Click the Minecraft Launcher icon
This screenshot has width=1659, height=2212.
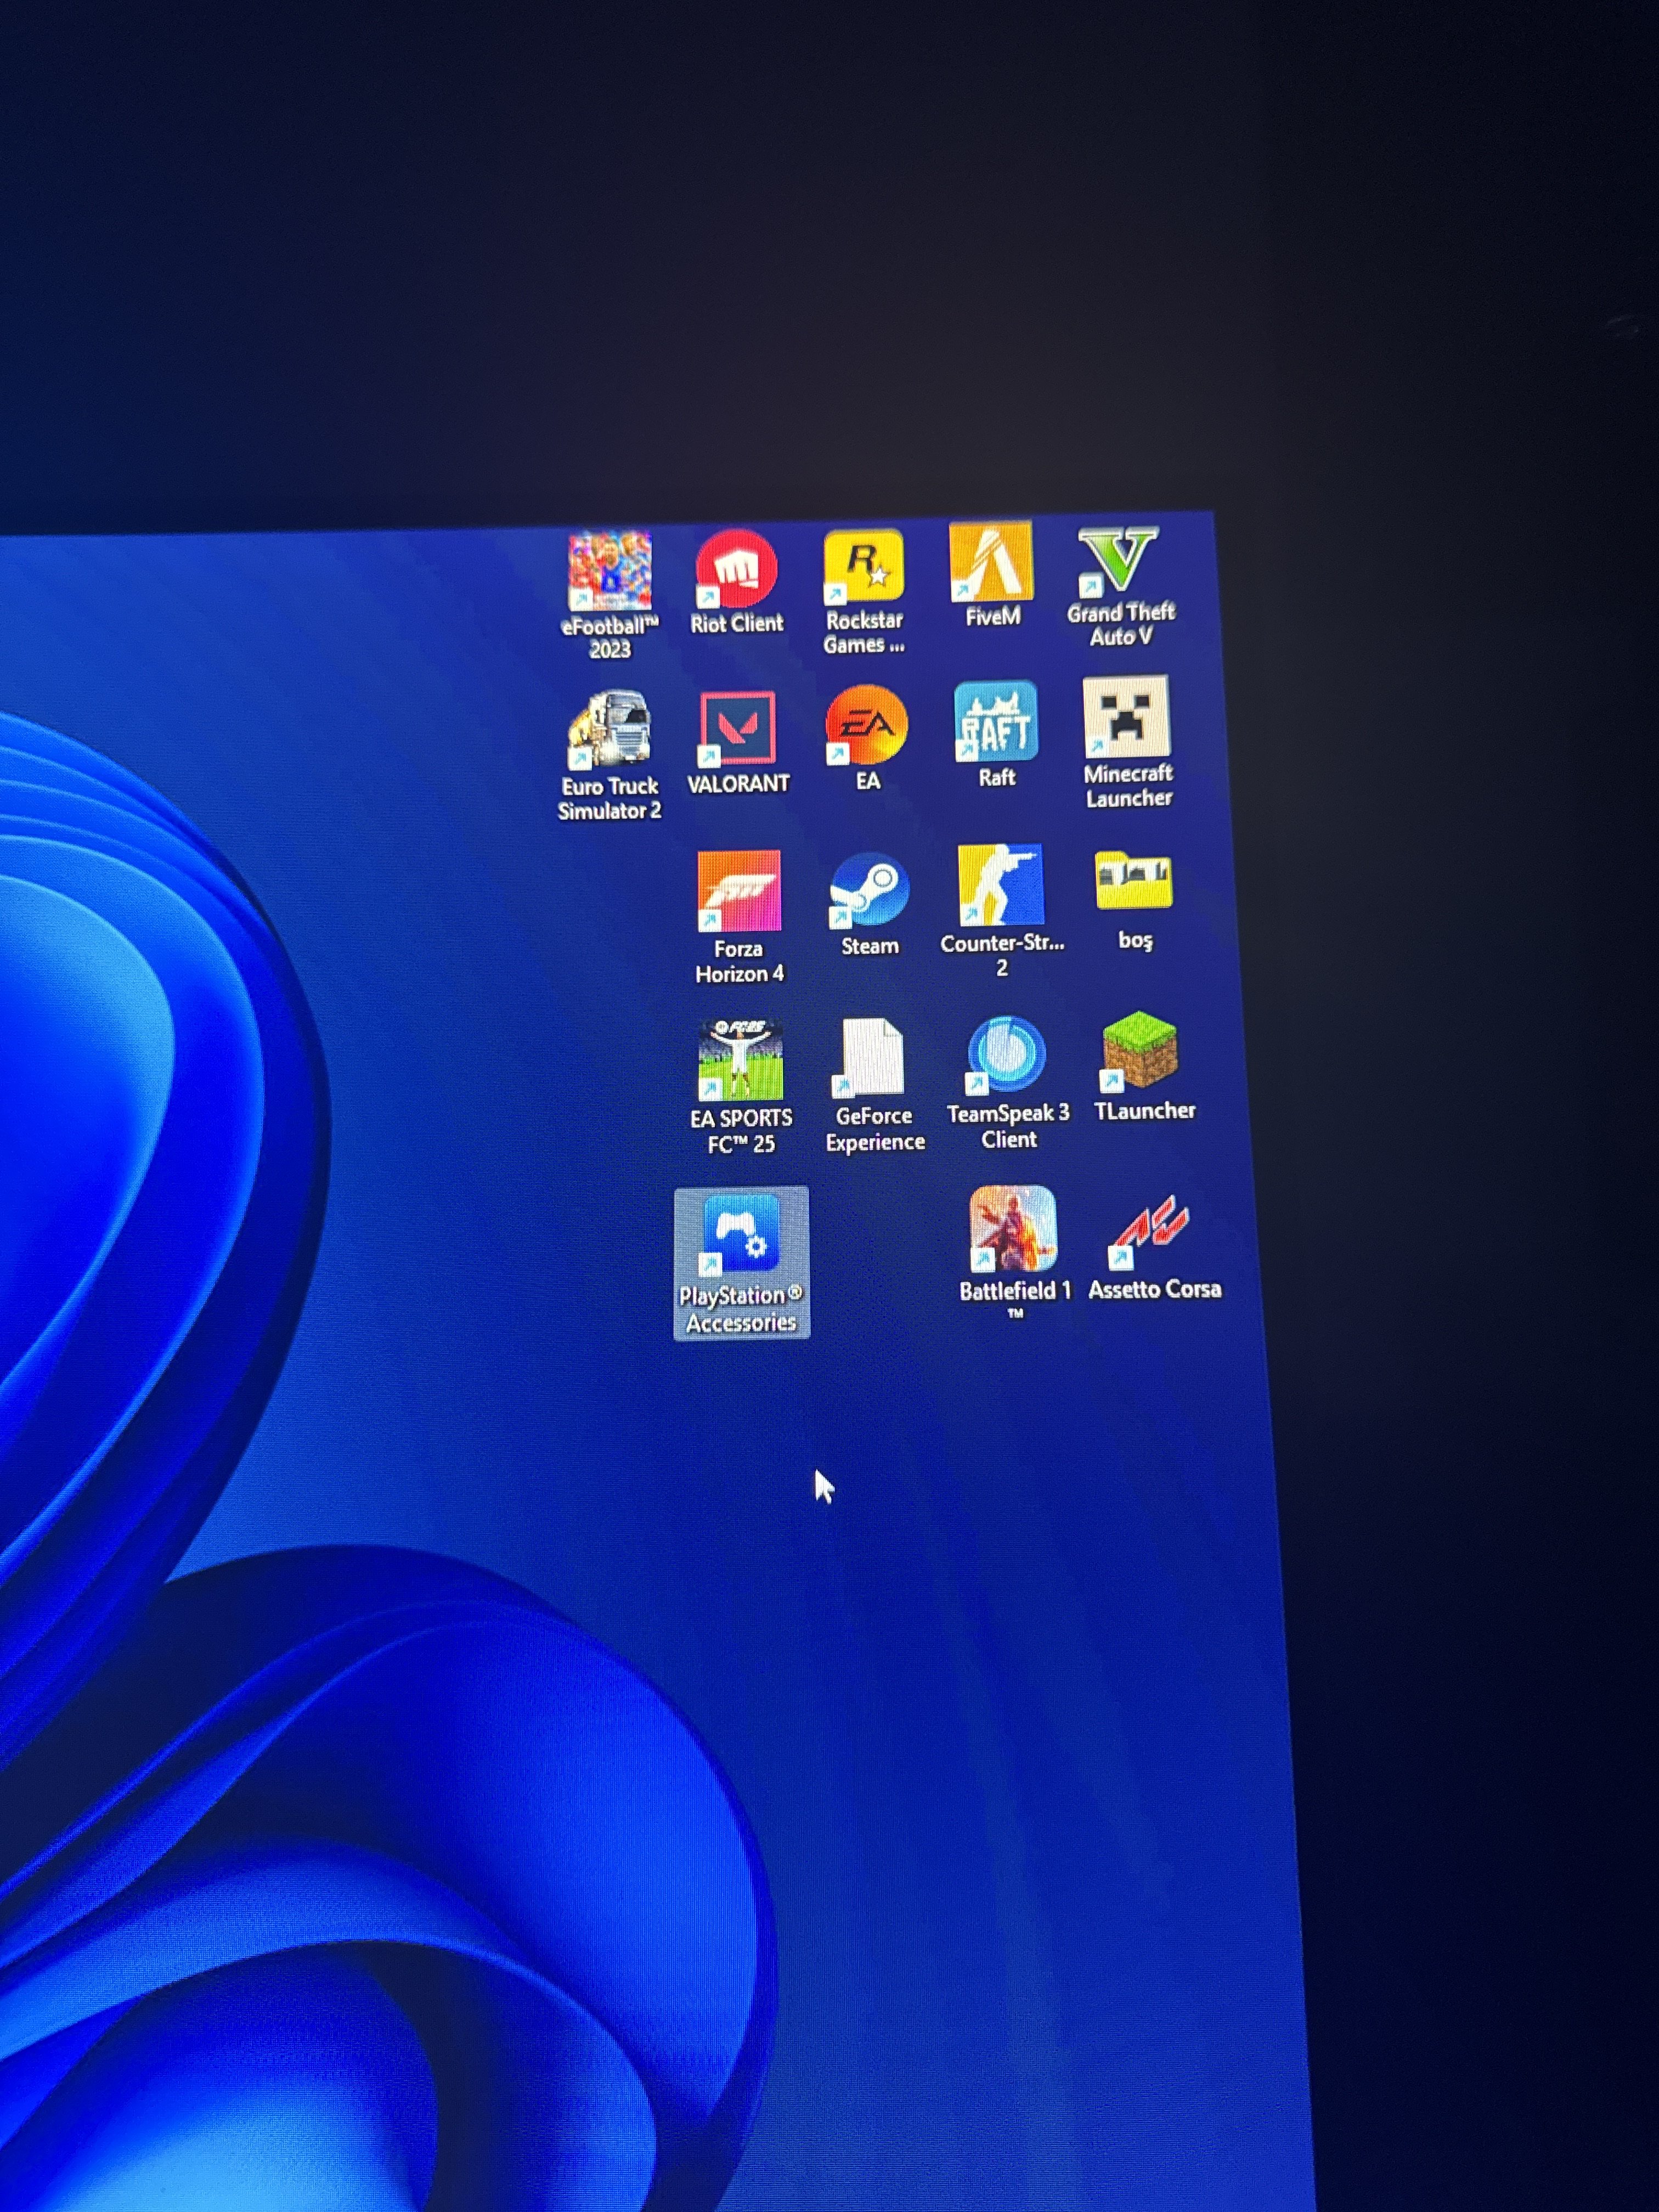point(1126,717)
